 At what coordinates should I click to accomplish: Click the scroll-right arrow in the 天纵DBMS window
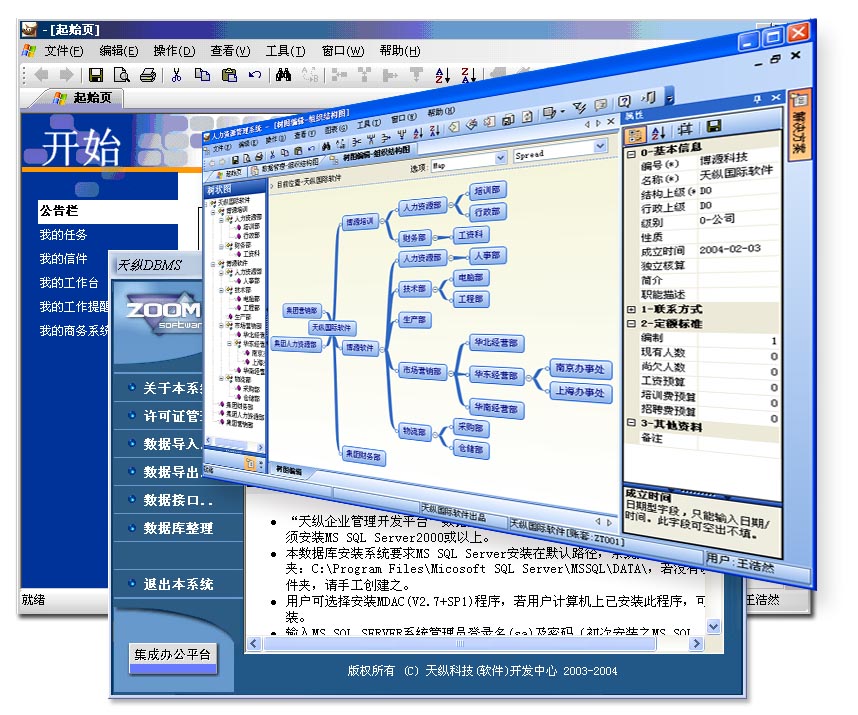[x=696, y=644]
